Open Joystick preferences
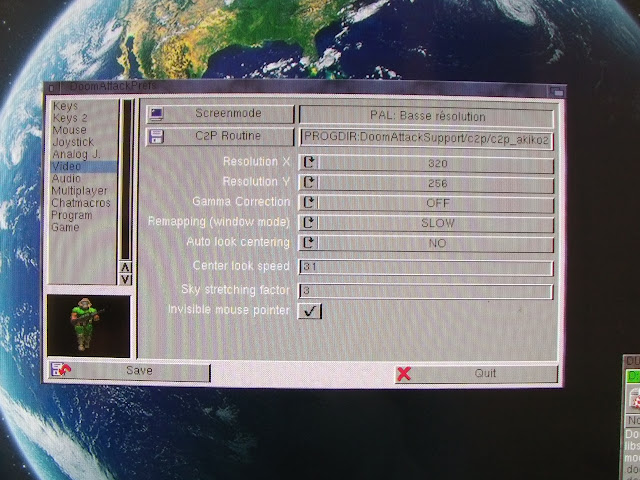This screenshot has height=480, width=640. click(x=73, y=142)
